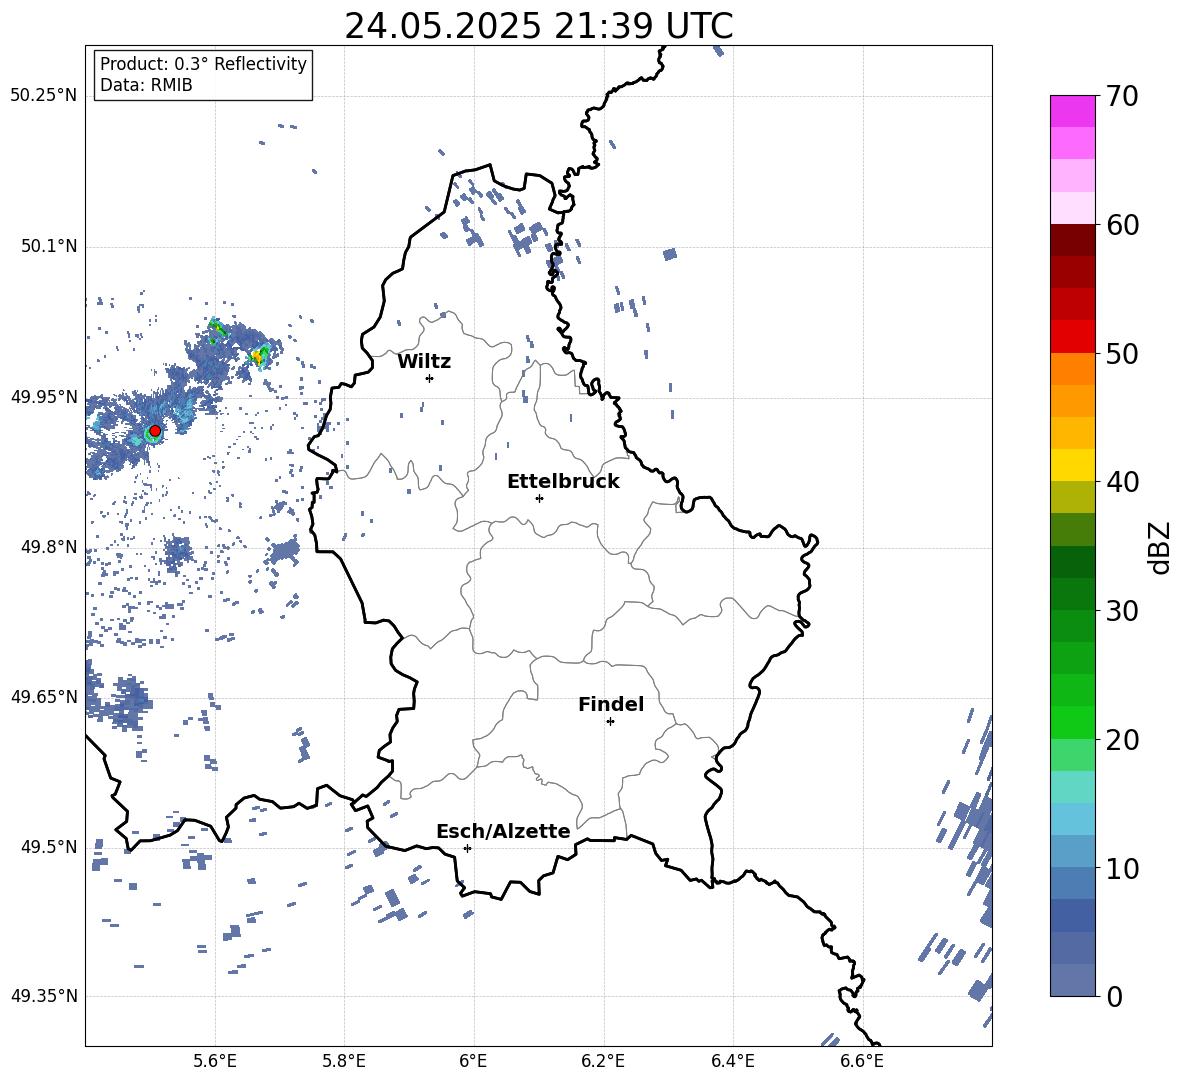Click the 10 label on the colorbar
Image resolution: width=1184 pixels, height=1081 pixels.
pos(1122,868)
